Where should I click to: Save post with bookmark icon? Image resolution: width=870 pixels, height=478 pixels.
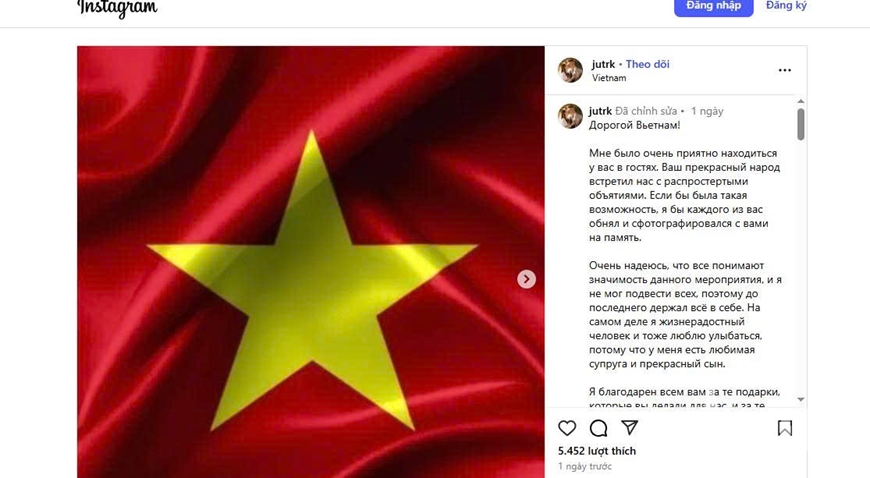click(785, 428)
